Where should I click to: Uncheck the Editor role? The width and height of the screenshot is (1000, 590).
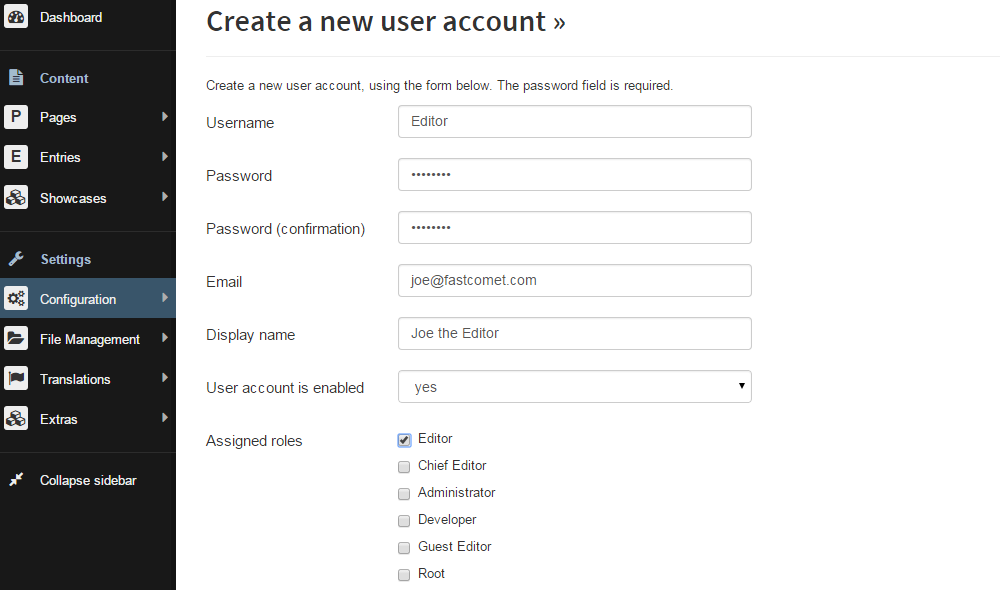[x=404, y=440]
